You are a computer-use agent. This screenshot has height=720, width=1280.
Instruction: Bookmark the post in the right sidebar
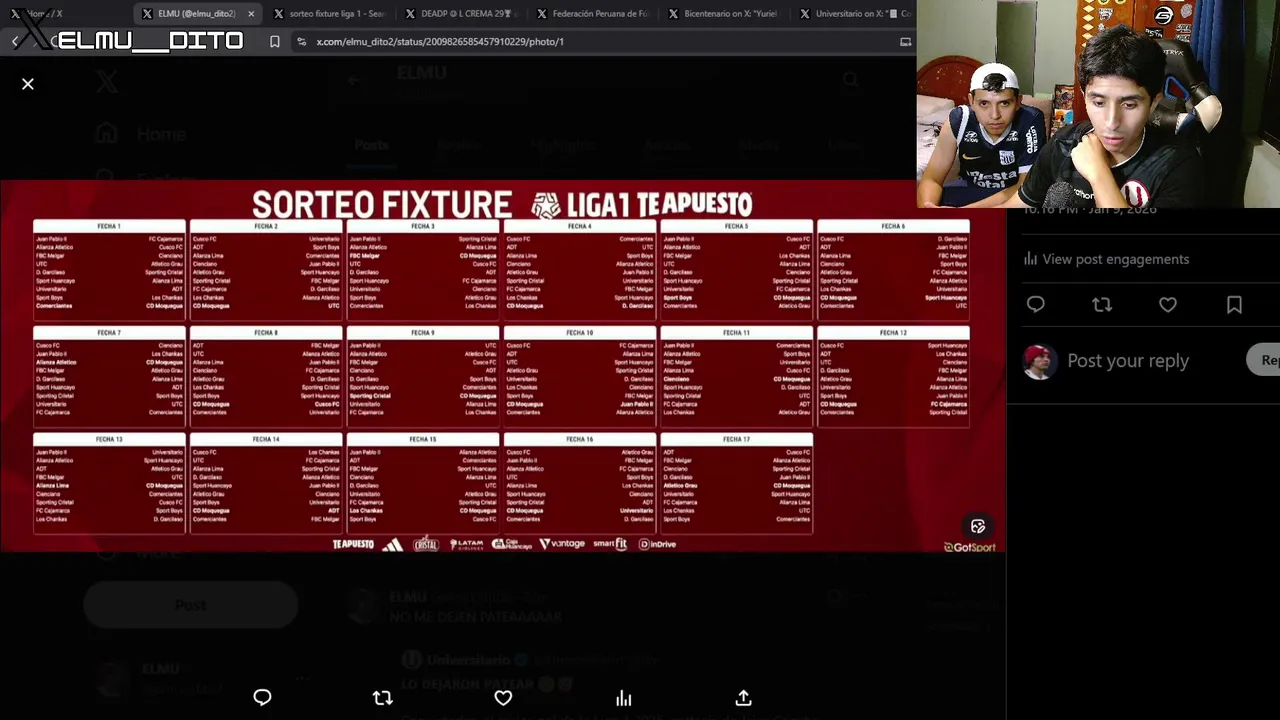click(x=1234, y=305)
